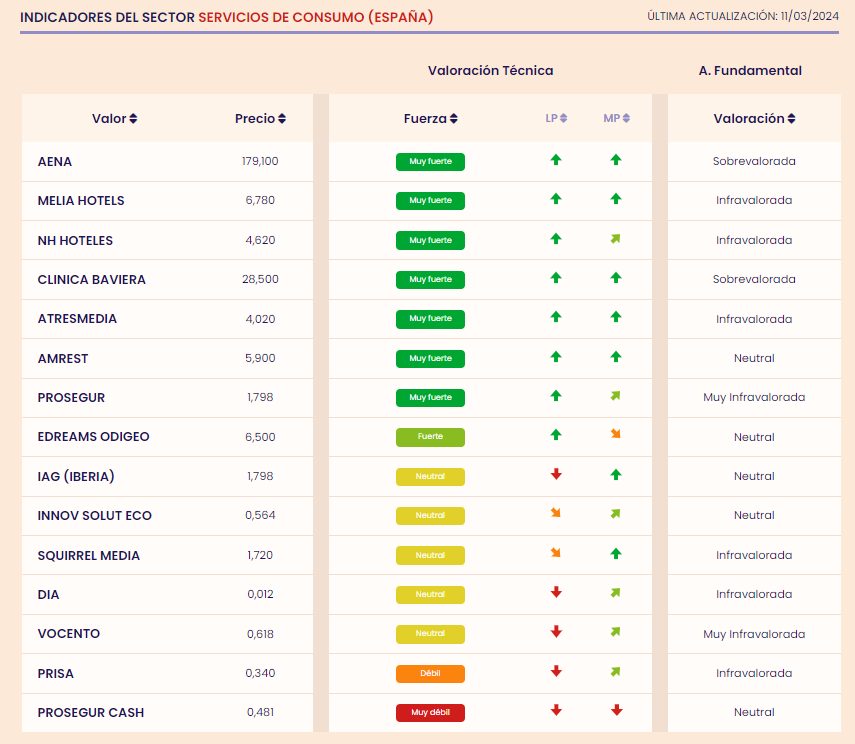
Task: Sort by LP trend column
Action: (x=556, y=118)
